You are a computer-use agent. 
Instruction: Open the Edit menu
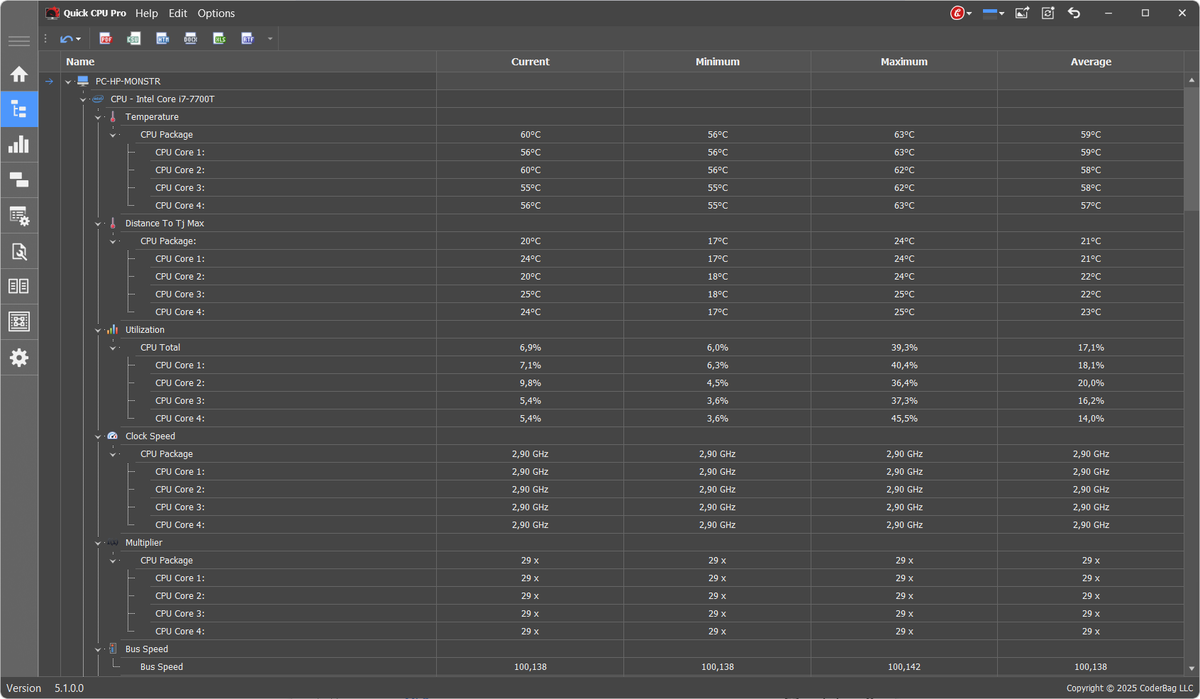[x=178, y=13]
